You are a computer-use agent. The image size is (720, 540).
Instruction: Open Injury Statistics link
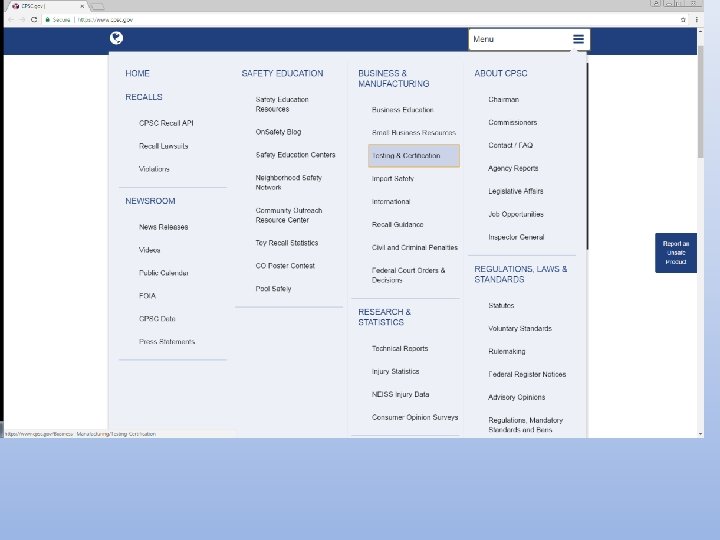click(395, 371)
